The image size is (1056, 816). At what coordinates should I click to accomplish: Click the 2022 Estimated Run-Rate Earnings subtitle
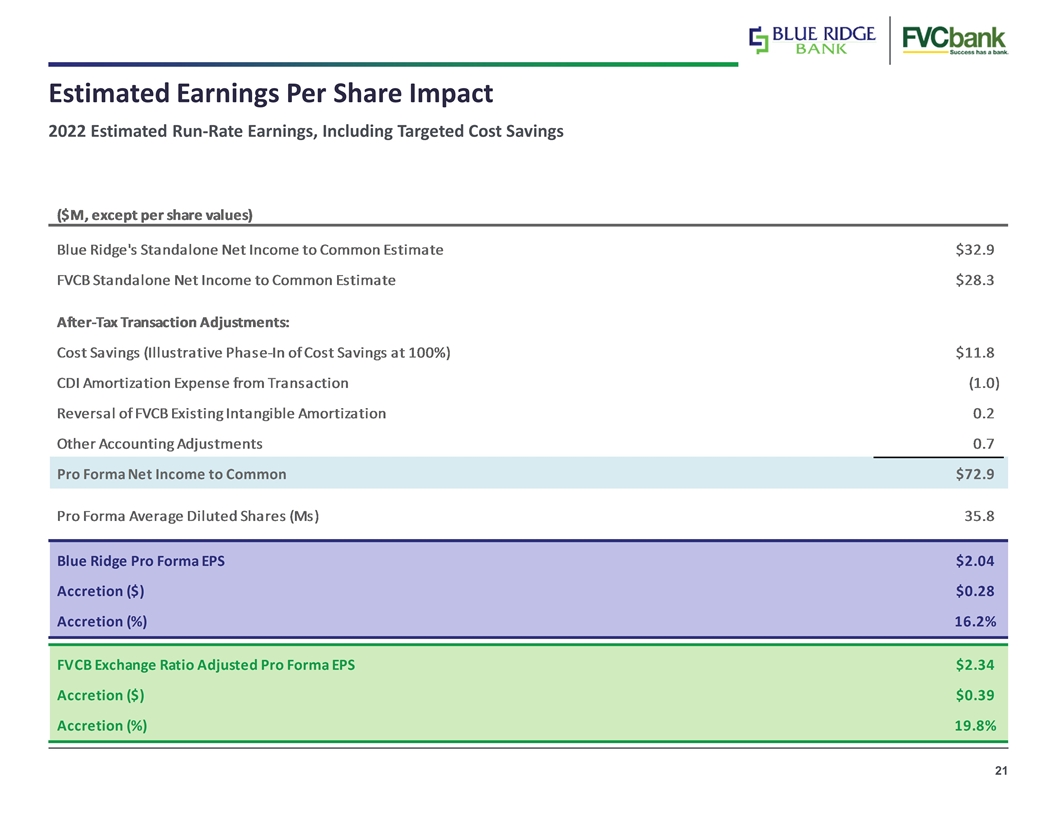pos(306,131)
